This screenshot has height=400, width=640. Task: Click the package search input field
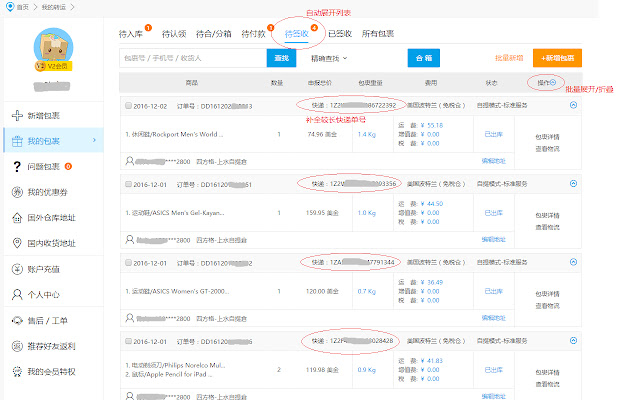coord(193,58)
